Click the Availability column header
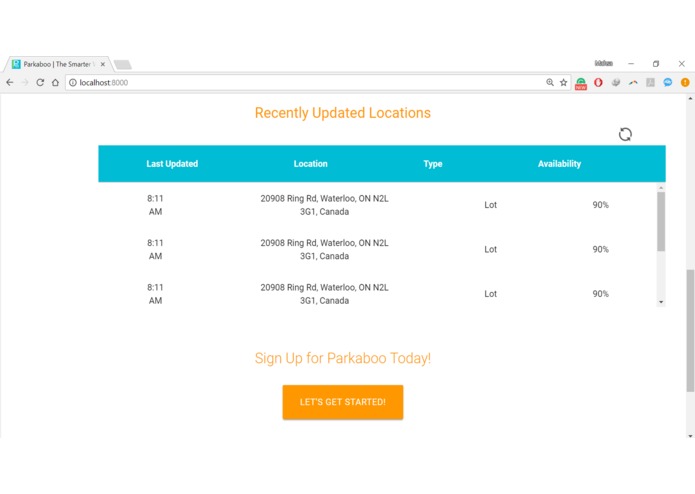The image size is (695, 494). coord(559,164)
